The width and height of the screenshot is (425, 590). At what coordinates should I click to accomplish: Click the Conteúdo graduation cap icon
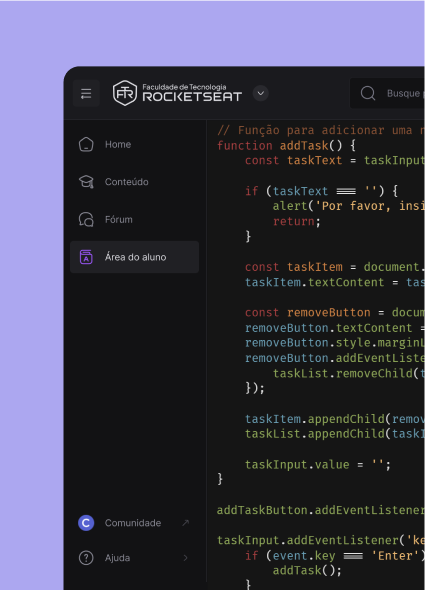tap(86, 182)
